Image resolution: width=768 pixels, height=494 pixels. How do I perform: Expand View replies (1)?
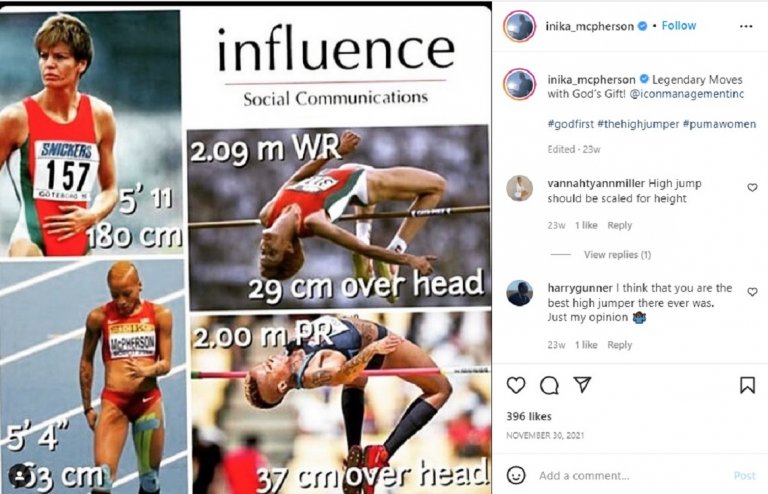pyautogui.click(x=617, y=255)
